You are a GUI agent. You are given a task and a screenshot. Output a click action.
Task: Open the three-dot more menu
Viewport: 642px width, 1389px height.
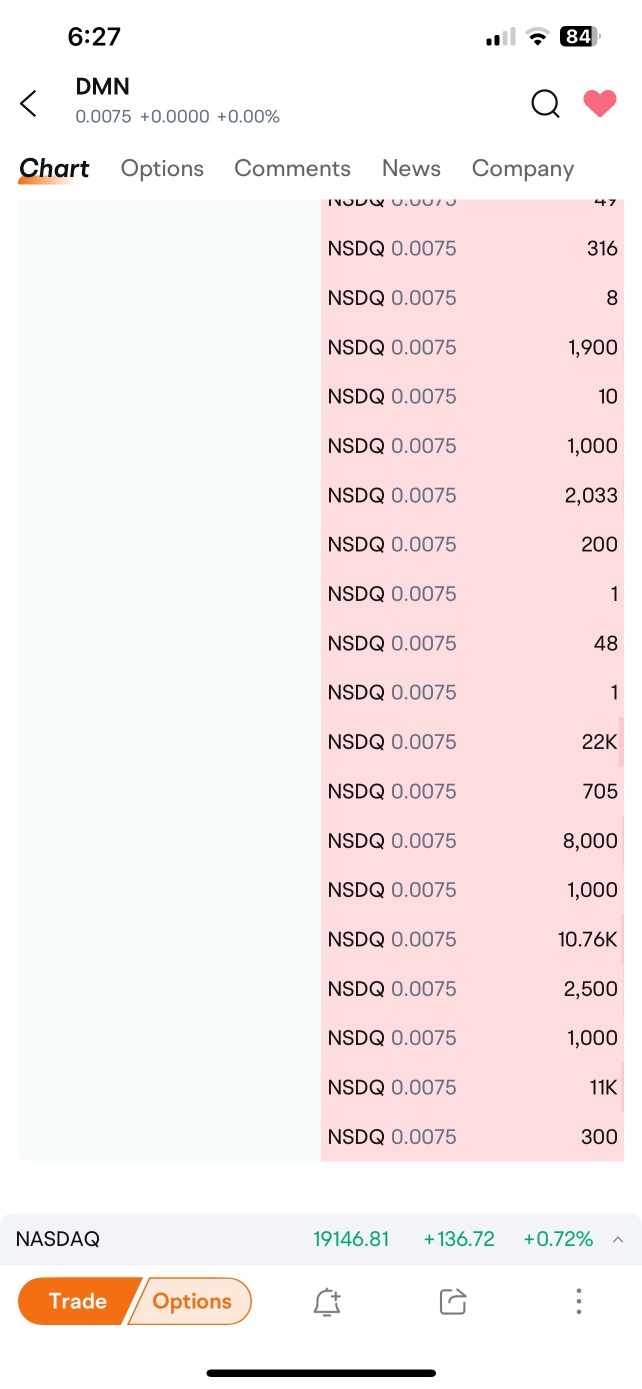click(578, 1301)
